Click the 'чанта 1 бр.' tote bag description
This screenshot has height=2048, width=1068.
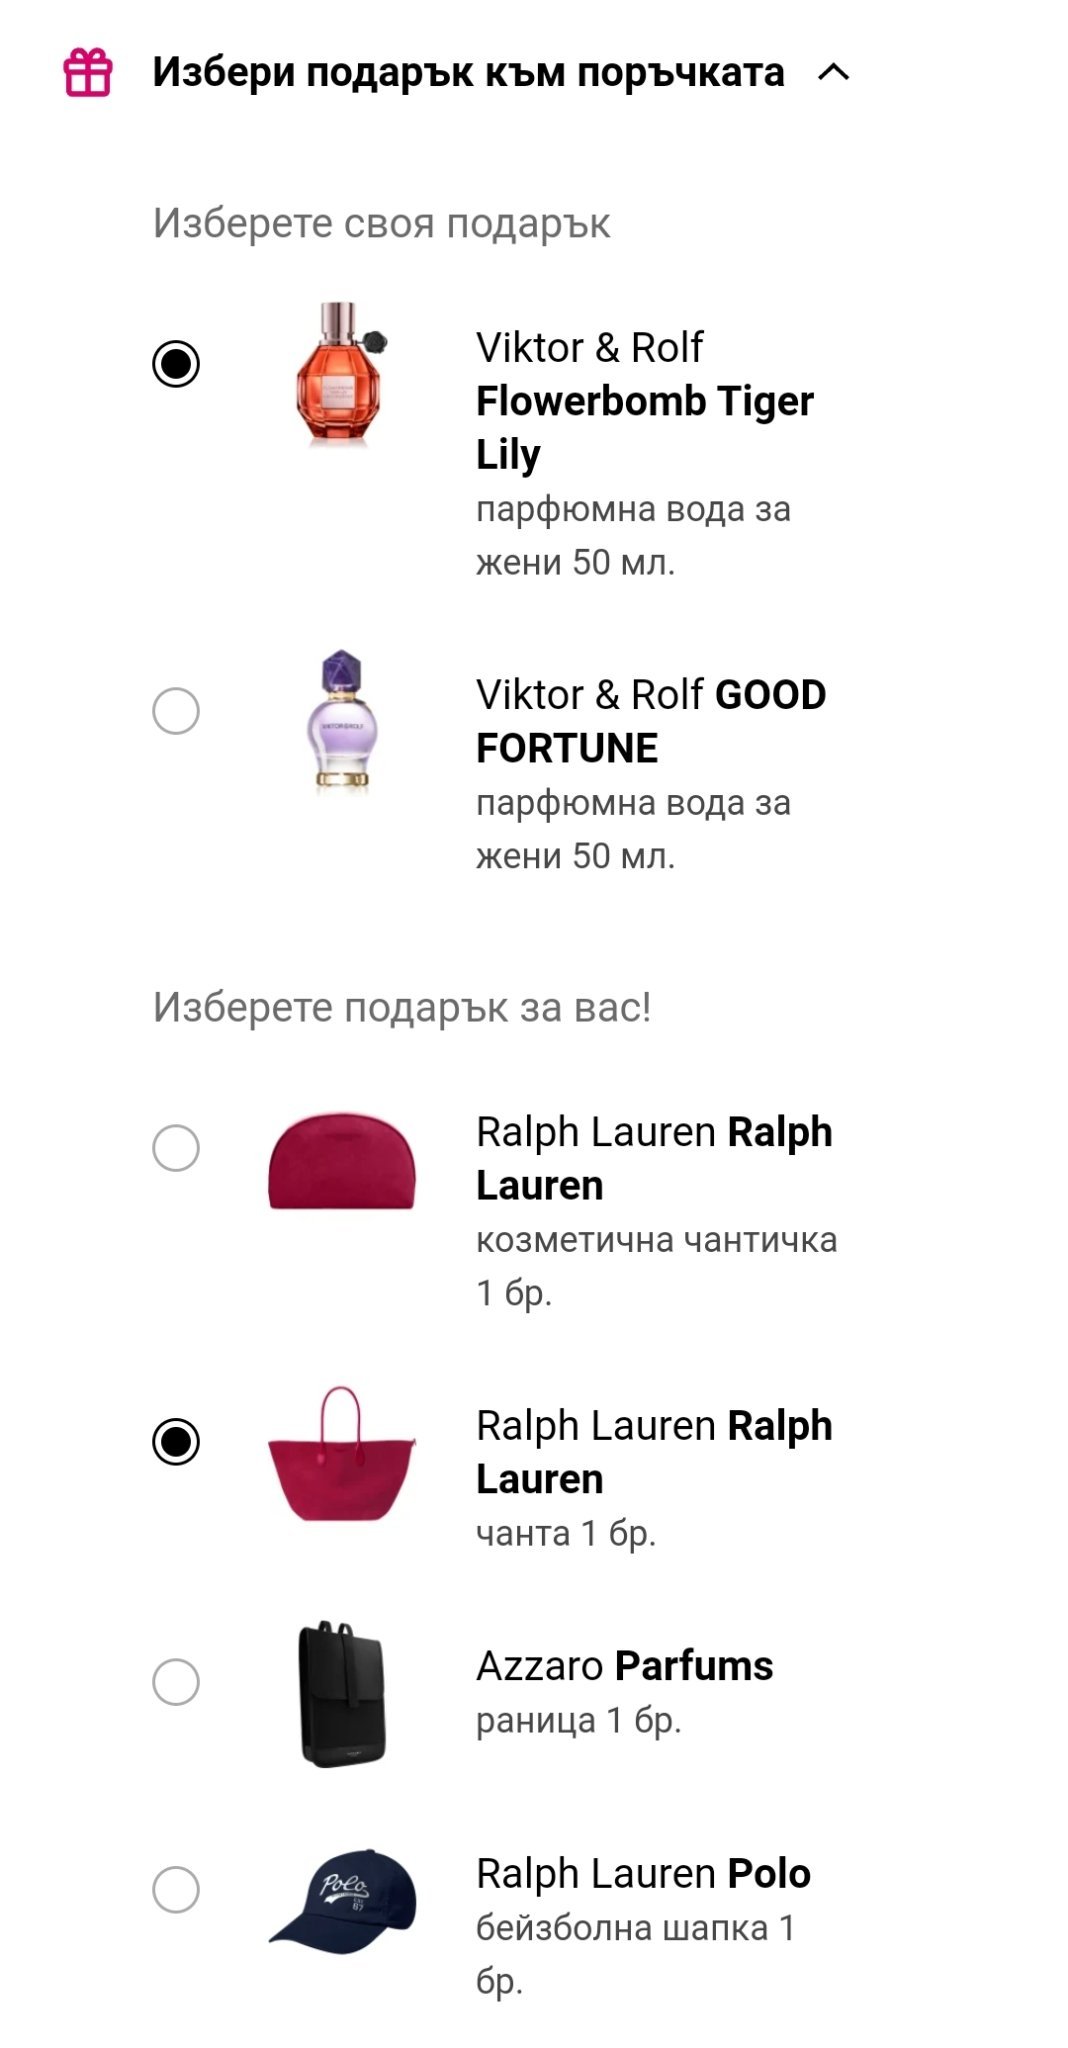(x=566, y=1533)
